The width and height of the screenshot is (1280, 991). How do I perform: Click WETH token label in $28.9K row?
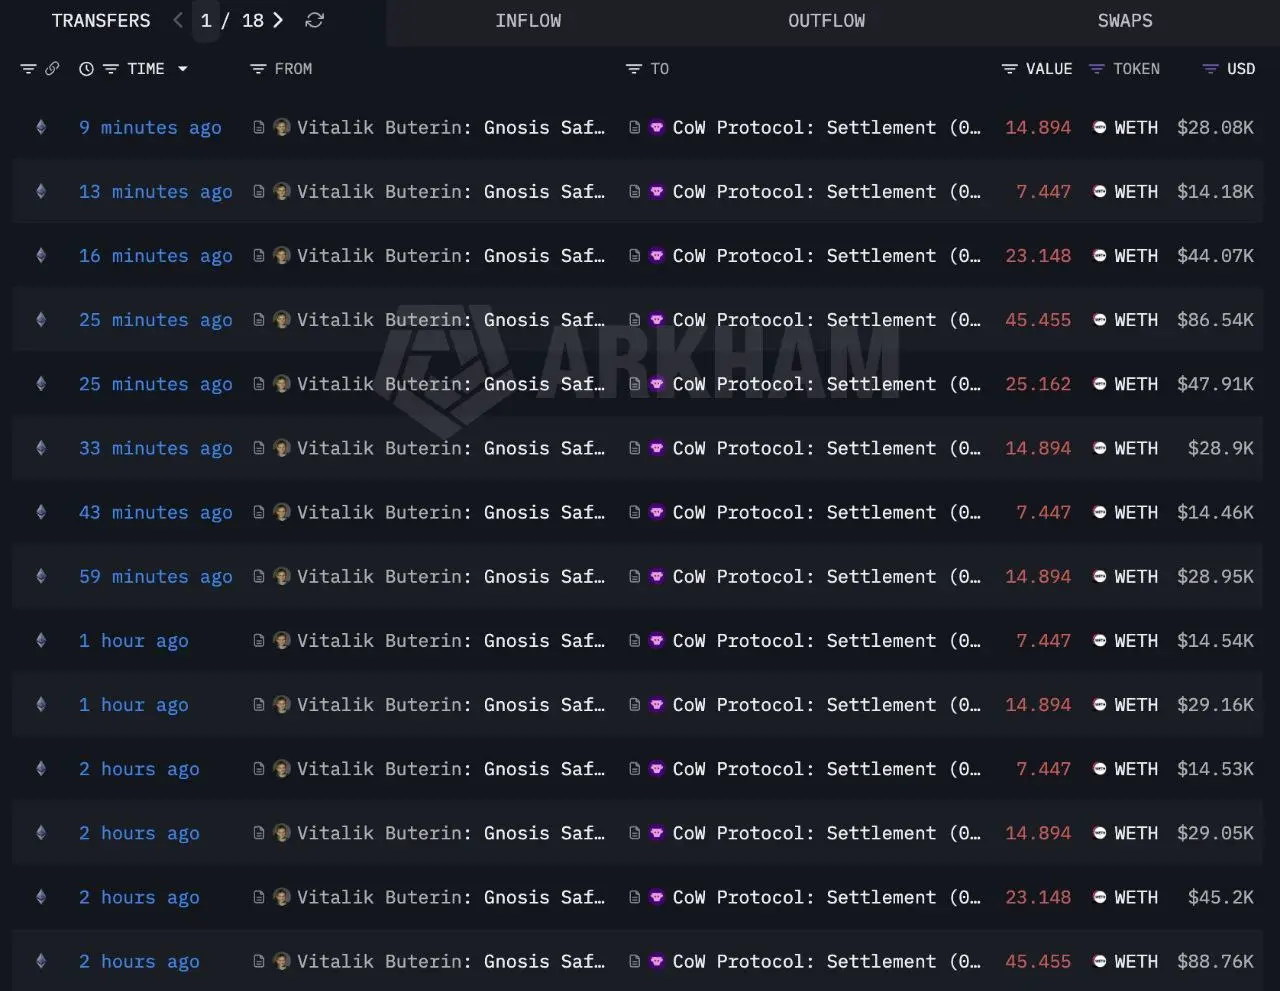point(1136,448)
